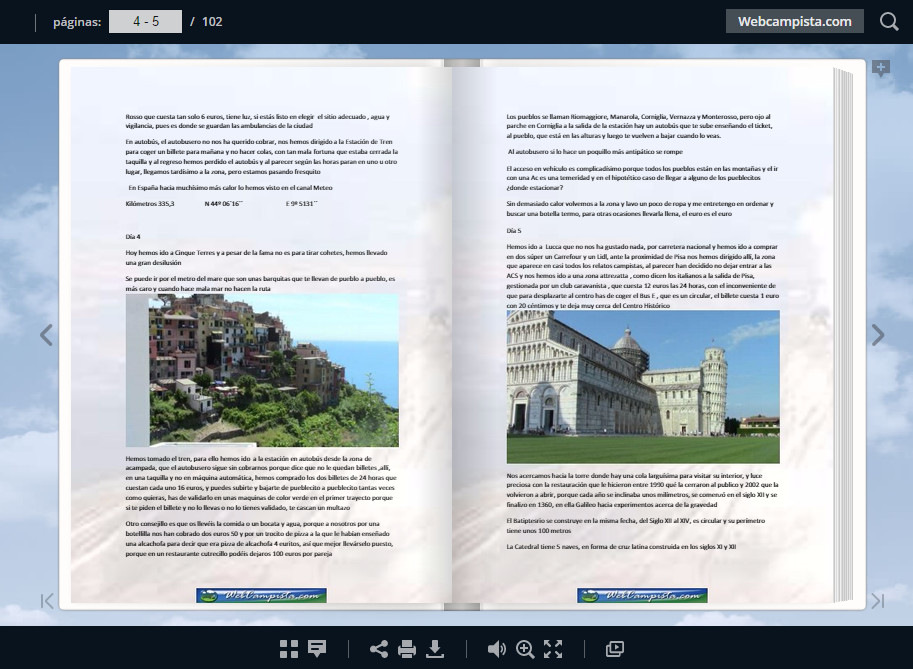This screenshot has width=913, height=669.
Task: Click the page number field 4 - 5
Action: pyautogui.click(x=146, y=22)
